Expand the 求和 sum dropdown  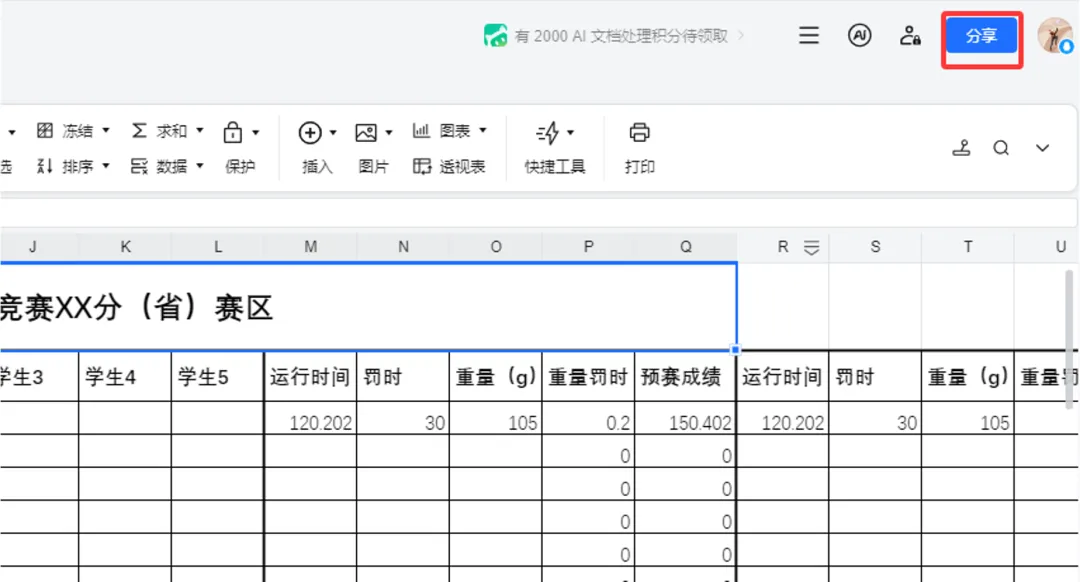coord(200,130)
